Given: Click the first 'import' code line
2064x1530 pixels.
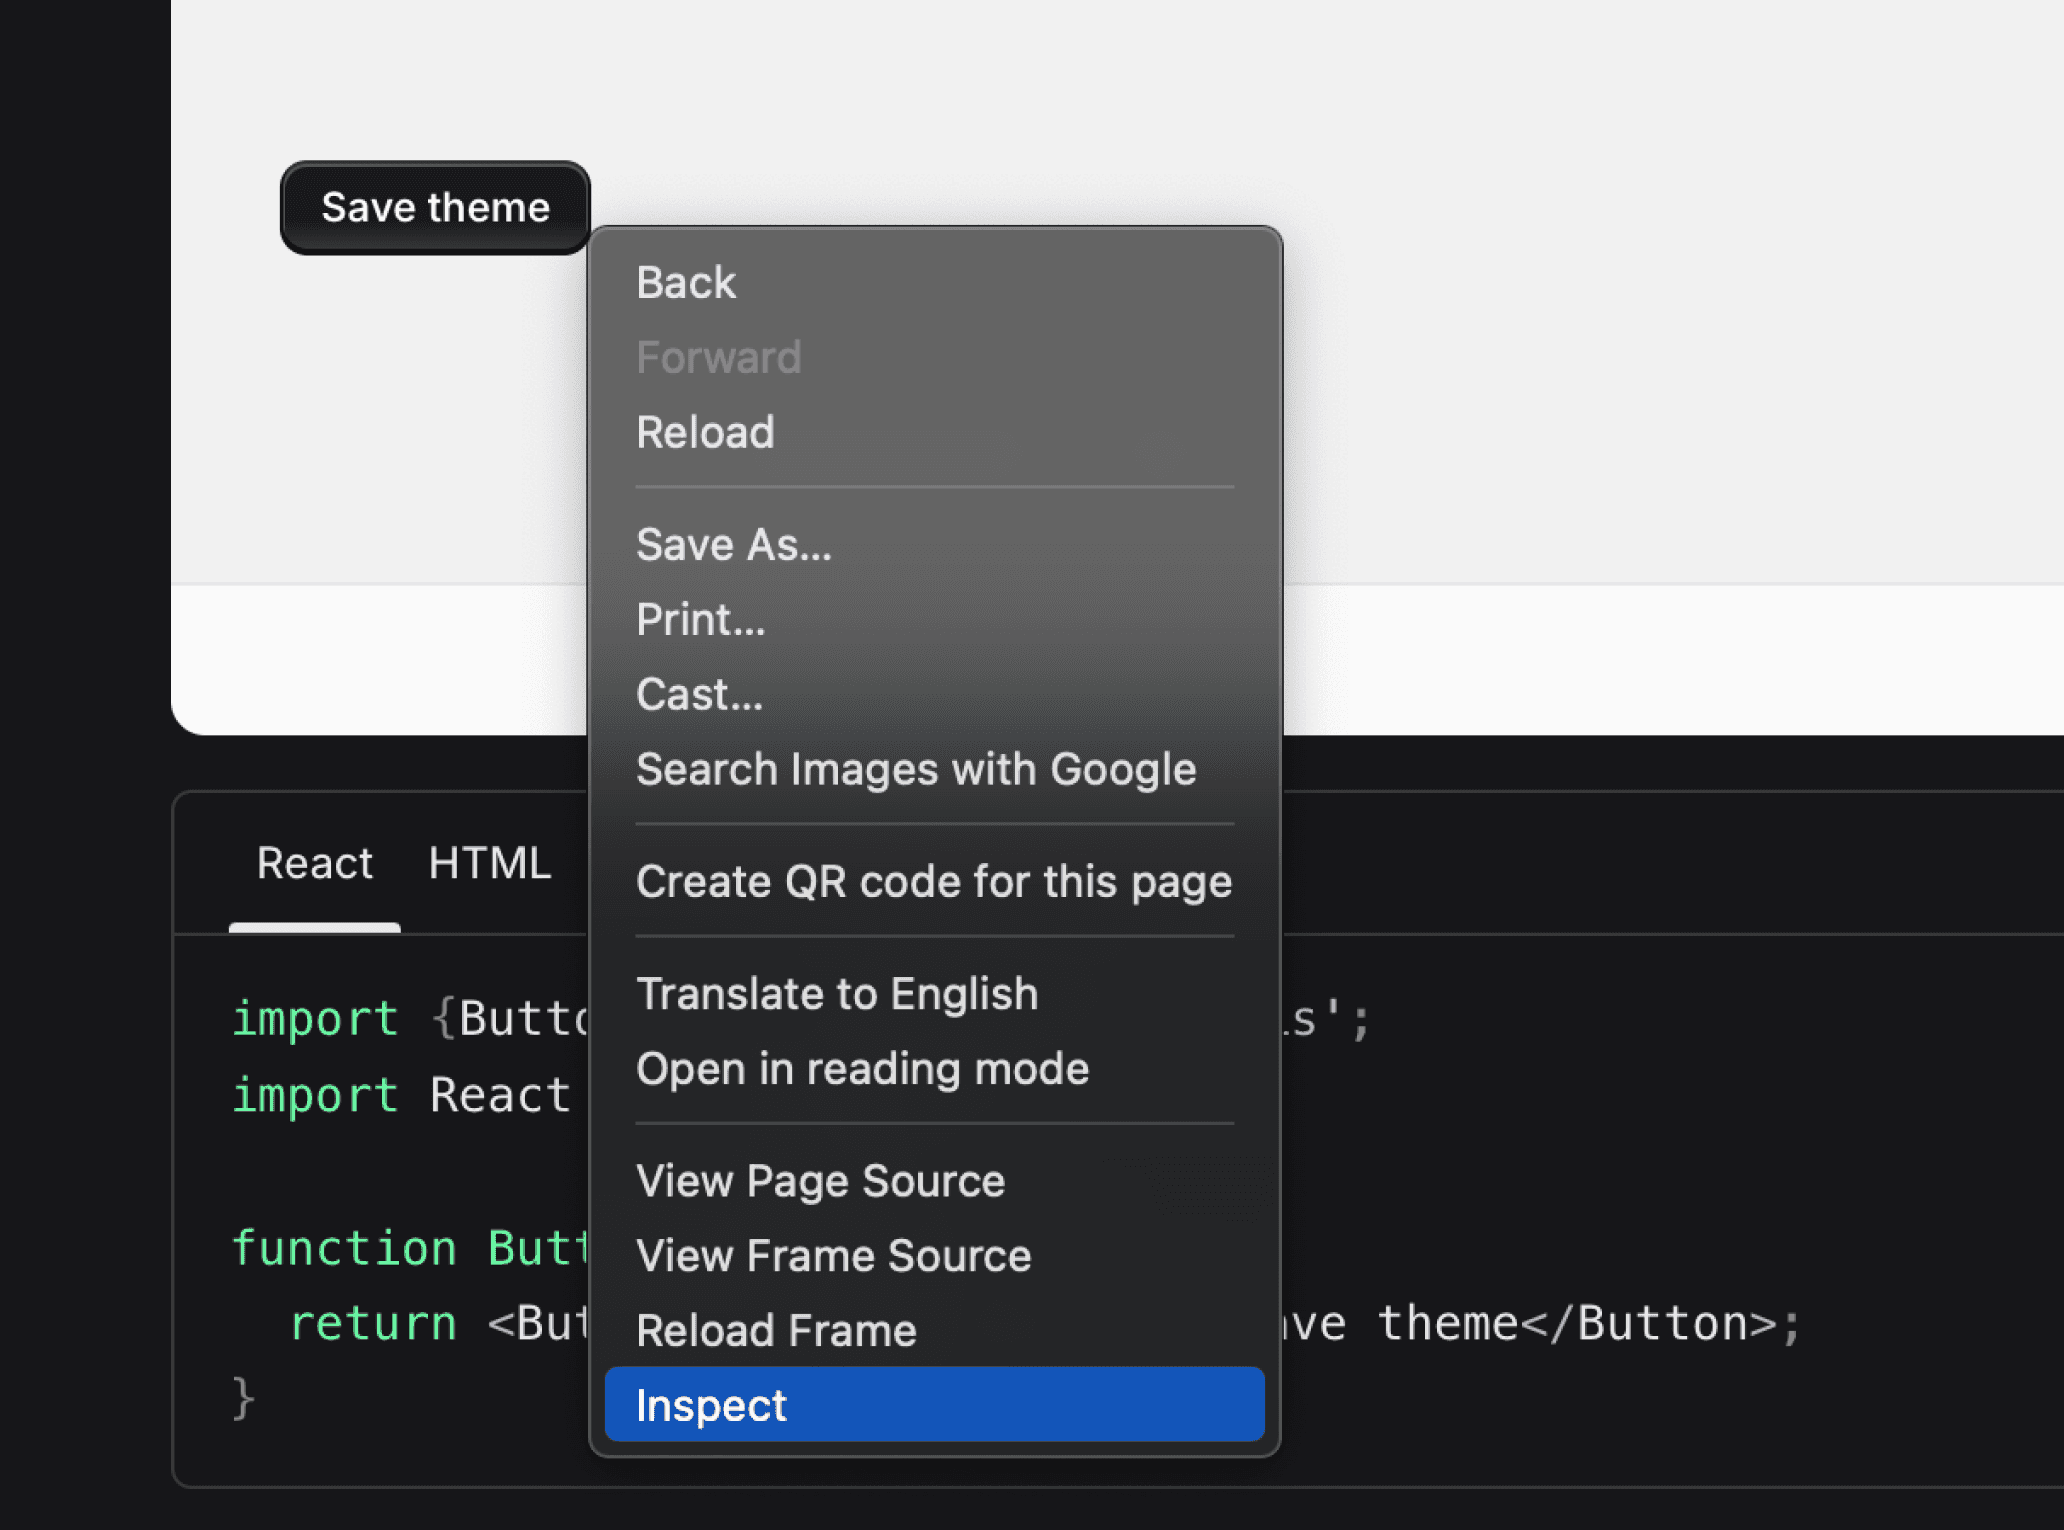Looking at the screenshot, I should (314, 1019).
